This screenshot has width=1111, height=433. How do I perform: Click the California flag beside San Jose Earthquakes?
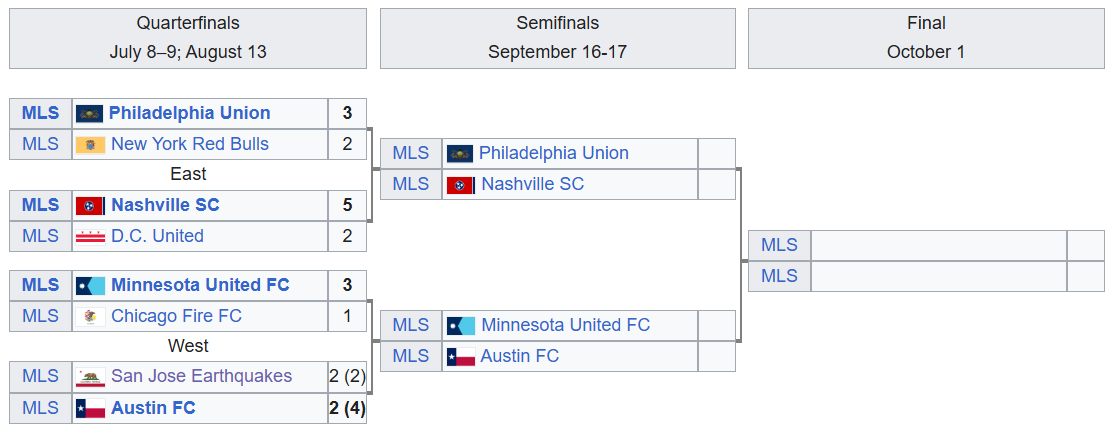[90, 377]
